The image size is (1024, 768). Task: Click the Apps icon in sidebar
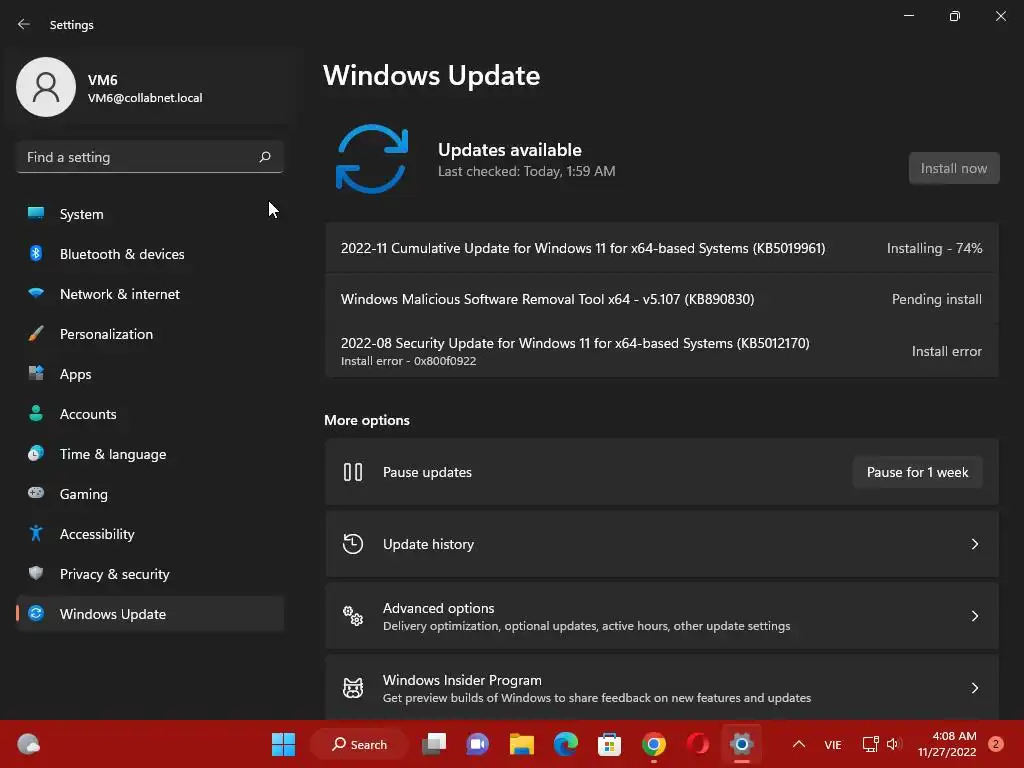[36, 374]
